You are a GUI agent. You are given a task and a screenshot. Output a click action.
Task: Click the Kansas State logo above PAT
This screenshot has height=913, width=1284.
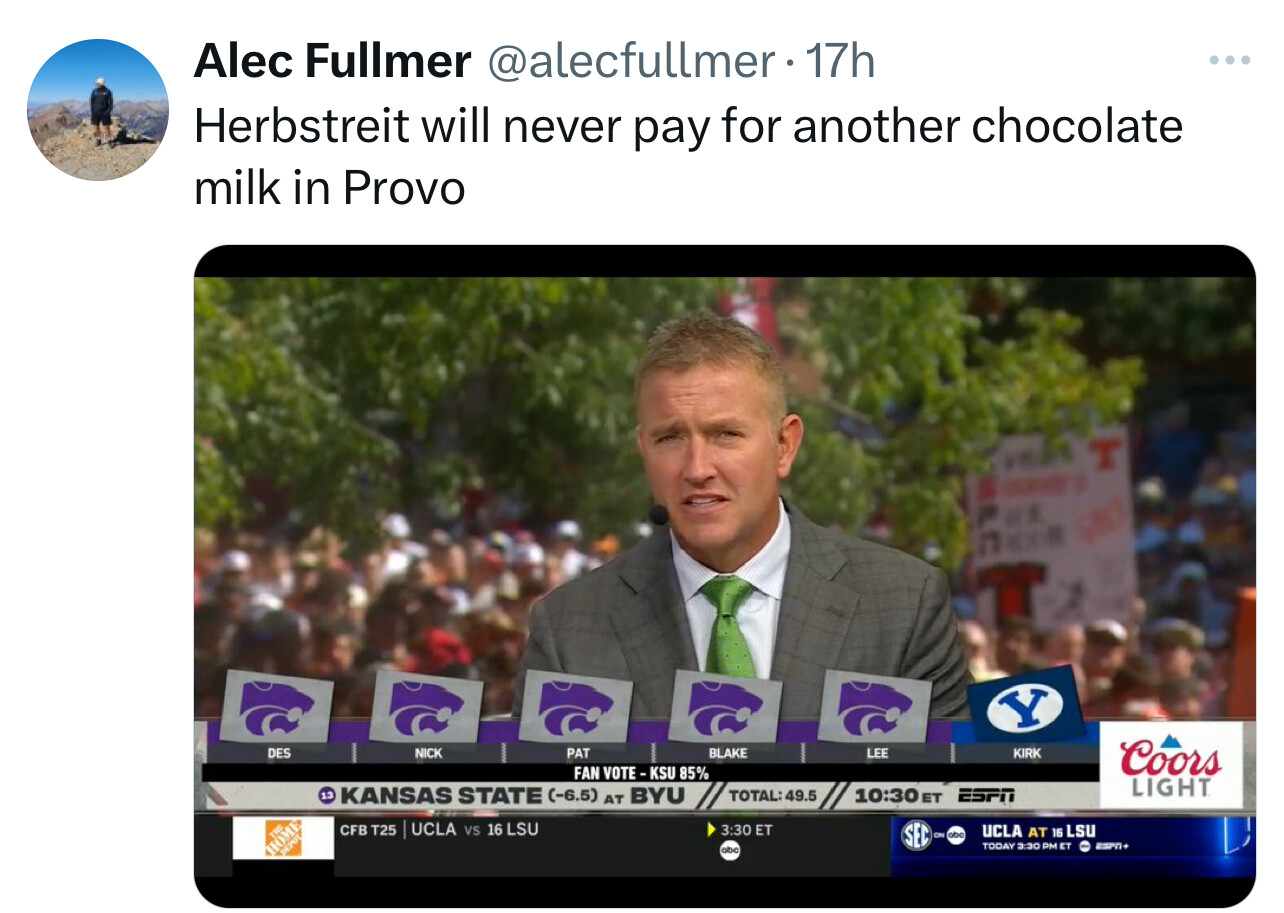coord(576,706)
